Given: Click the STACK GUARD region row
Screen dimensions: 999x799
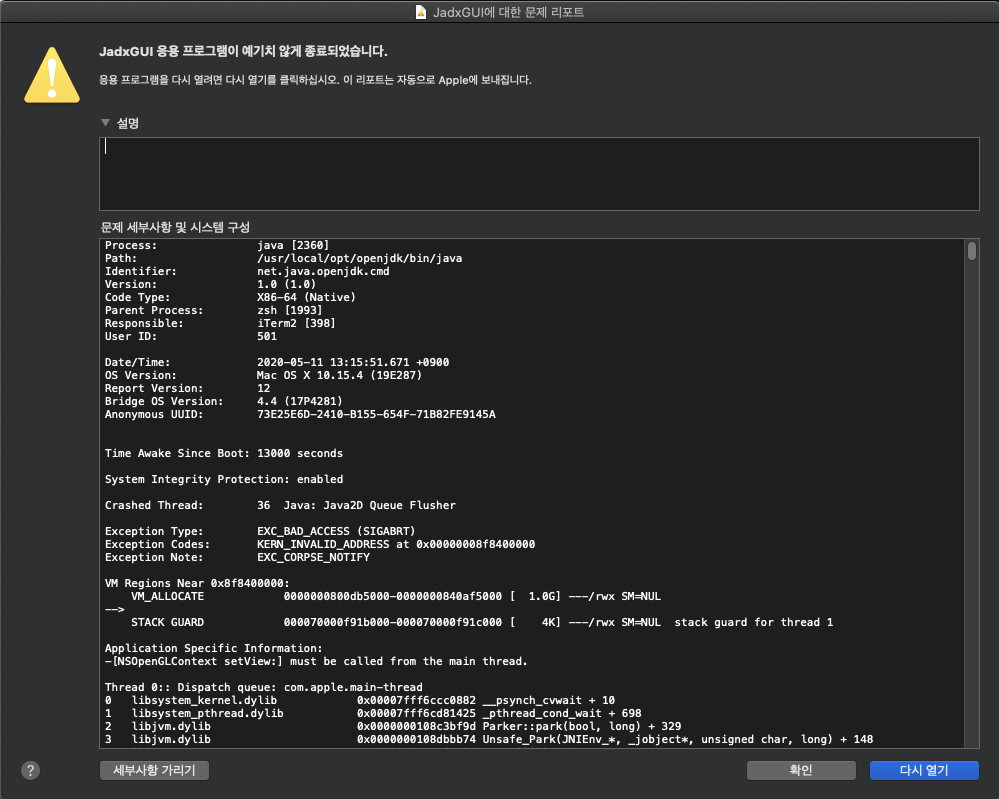Looking at the screenshot, I should (482, 623).
